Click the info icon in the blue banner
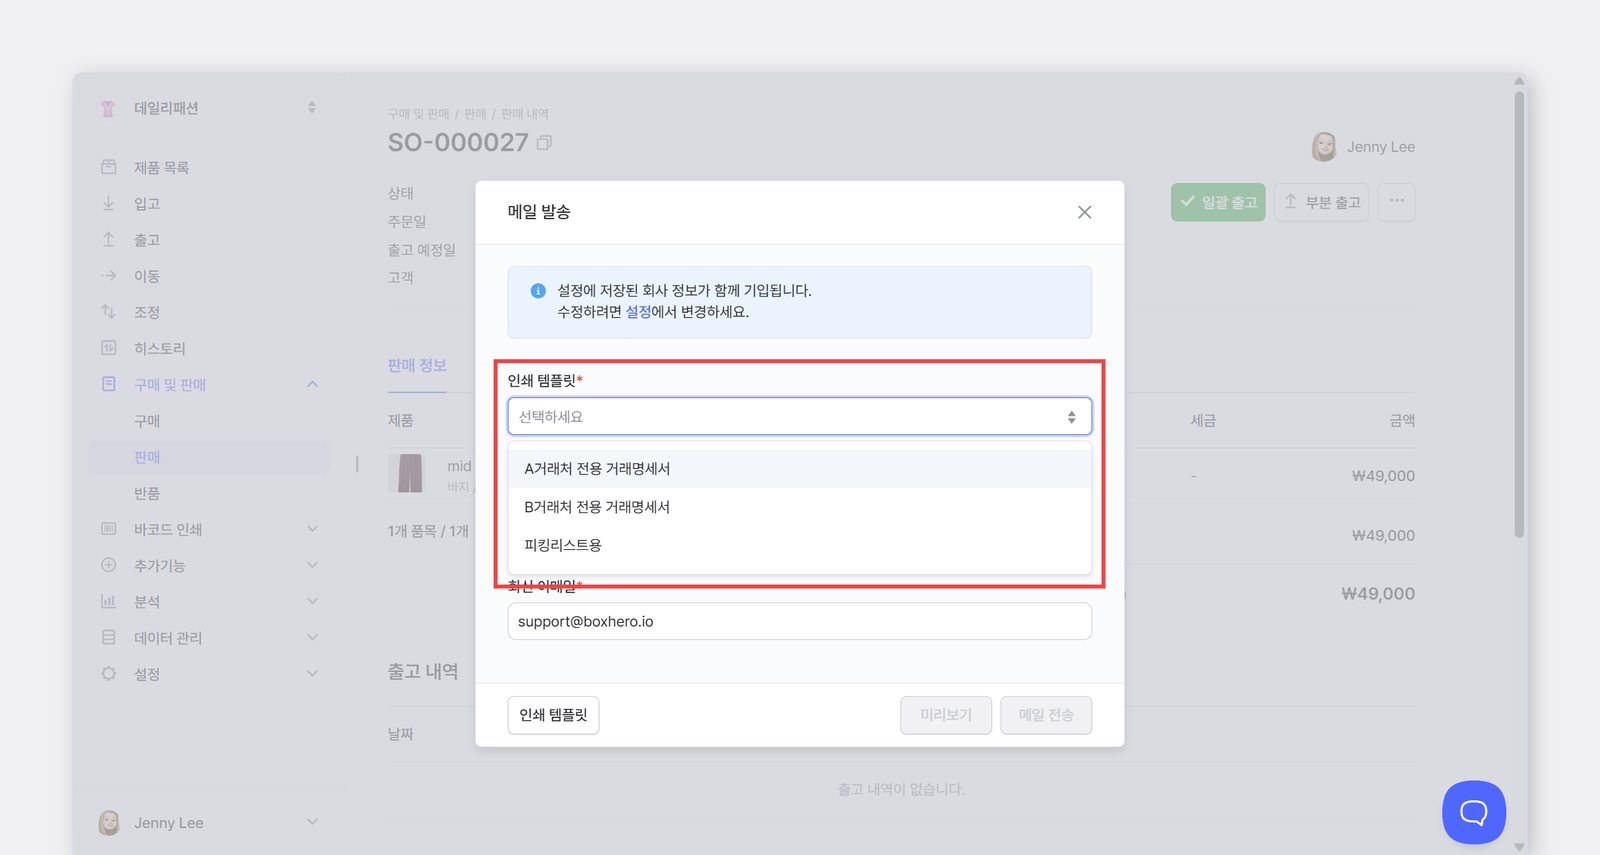The width and height of the screenshot is (1600, 855). click(538, 291)
